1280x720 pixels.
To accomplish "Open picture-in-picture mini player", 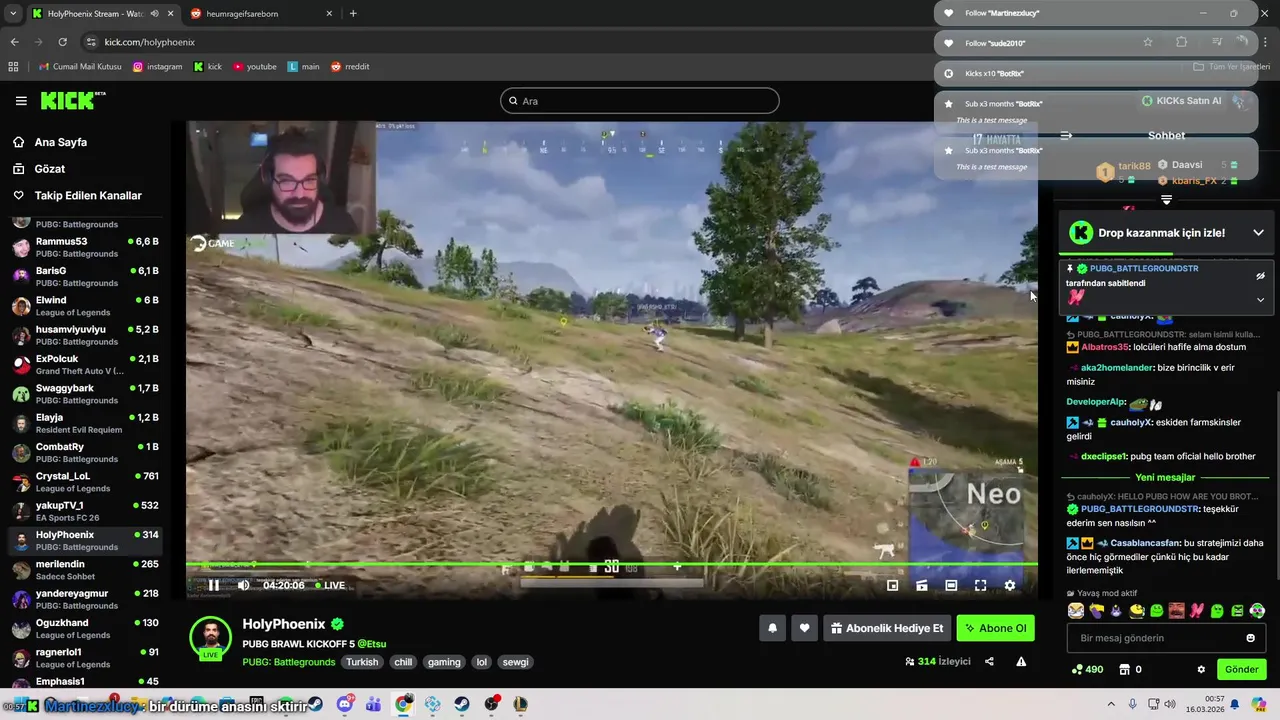I will point(893,585).
